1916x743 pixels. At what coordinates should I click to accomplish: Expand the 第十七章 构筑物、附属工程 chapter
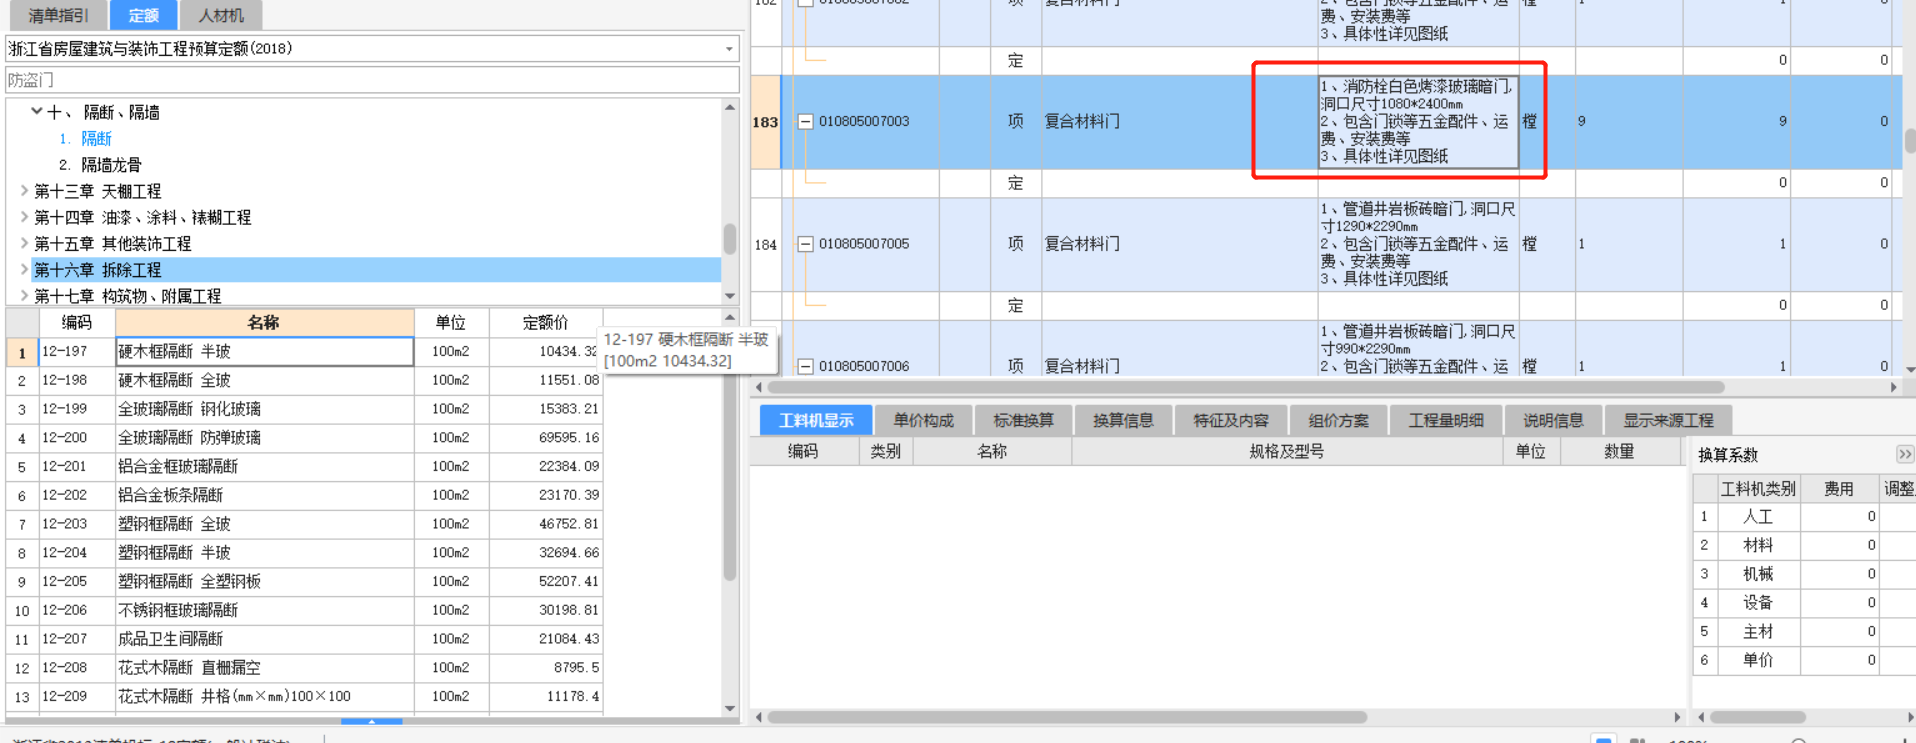pyautogui.click(x=24, y=295)
